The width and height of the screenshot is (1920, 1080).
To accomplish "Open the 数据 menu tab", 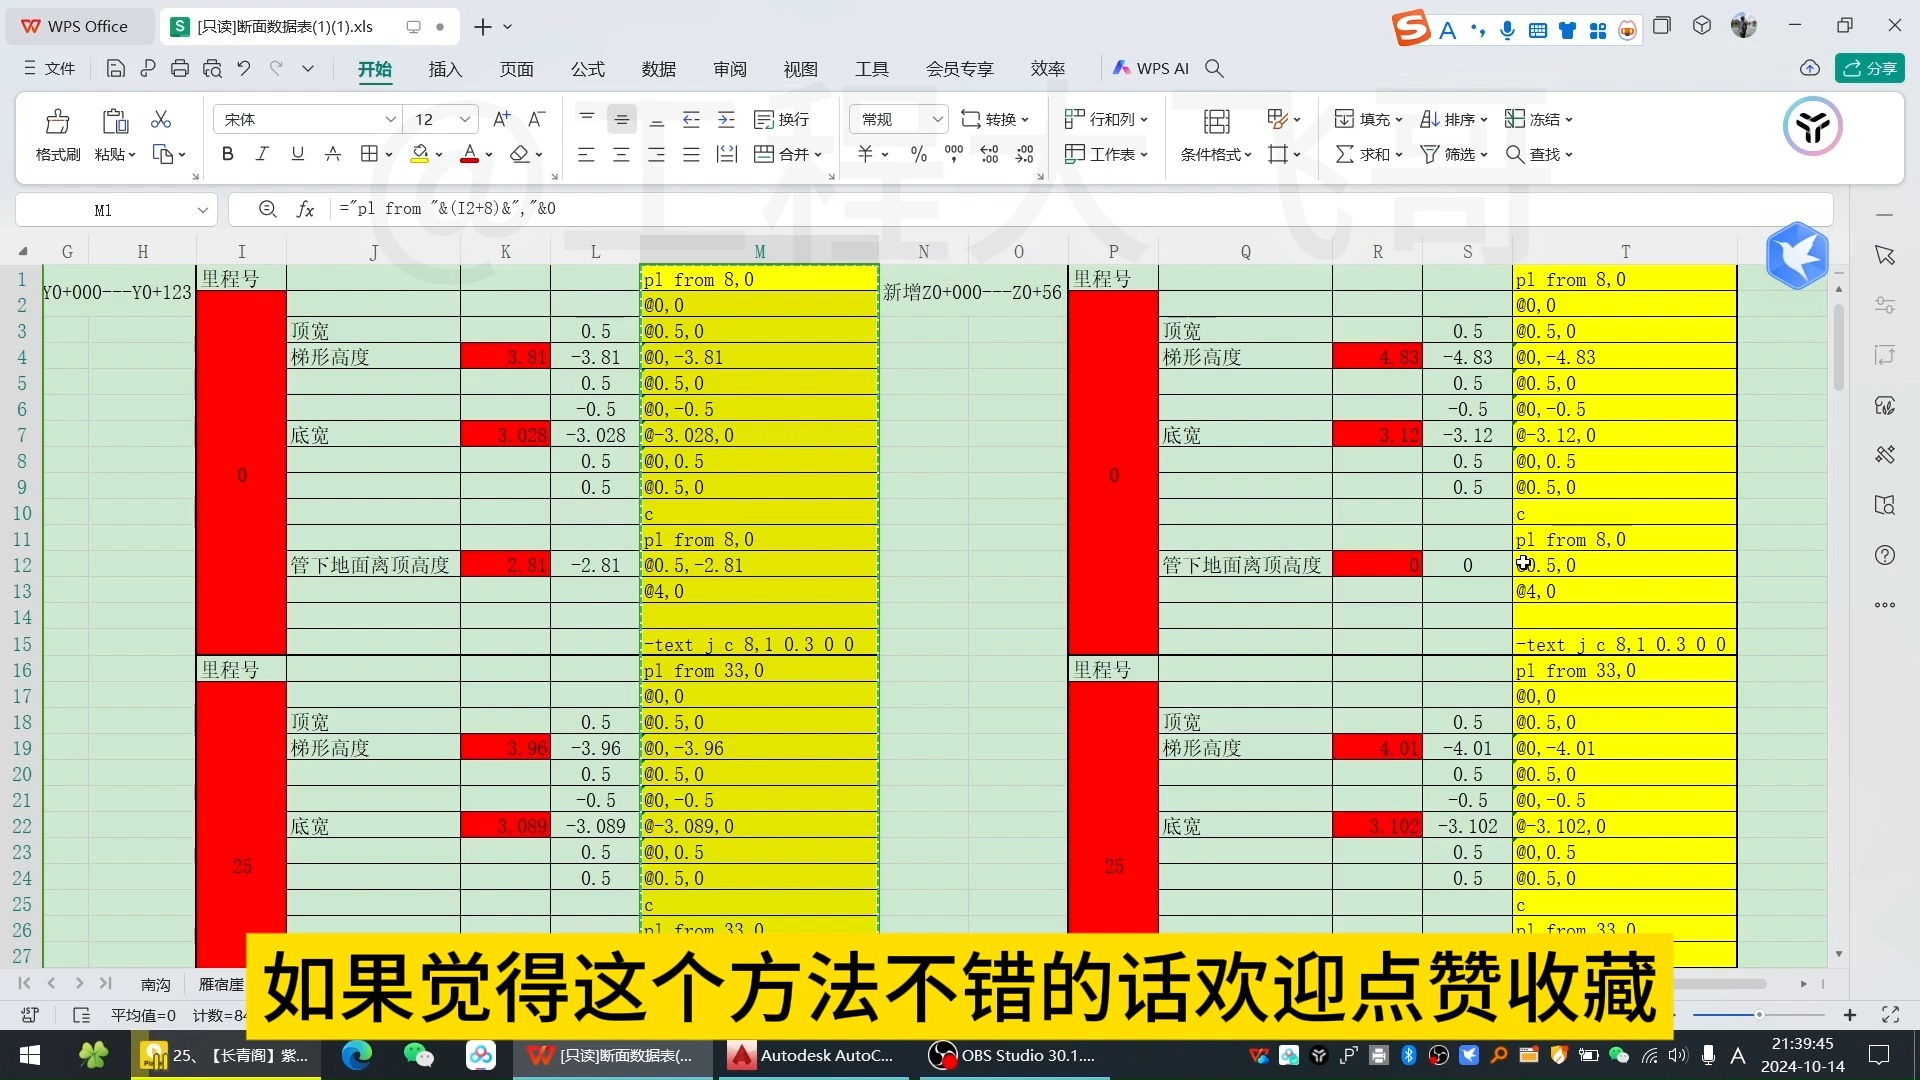I will click(658, 69).
